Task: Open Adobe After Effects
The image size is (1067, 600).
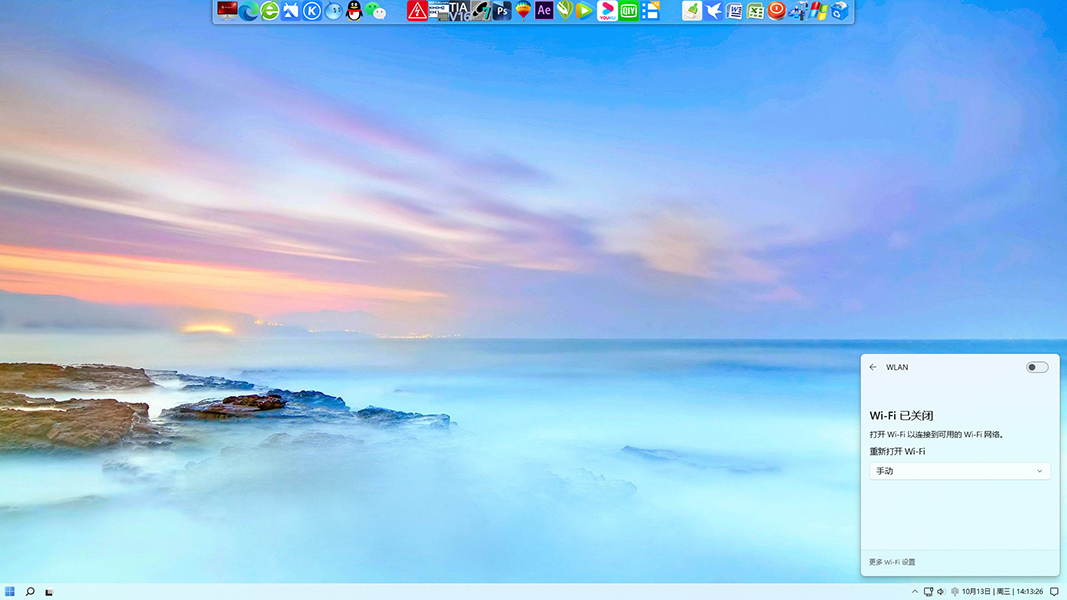Action: point(544,11)
